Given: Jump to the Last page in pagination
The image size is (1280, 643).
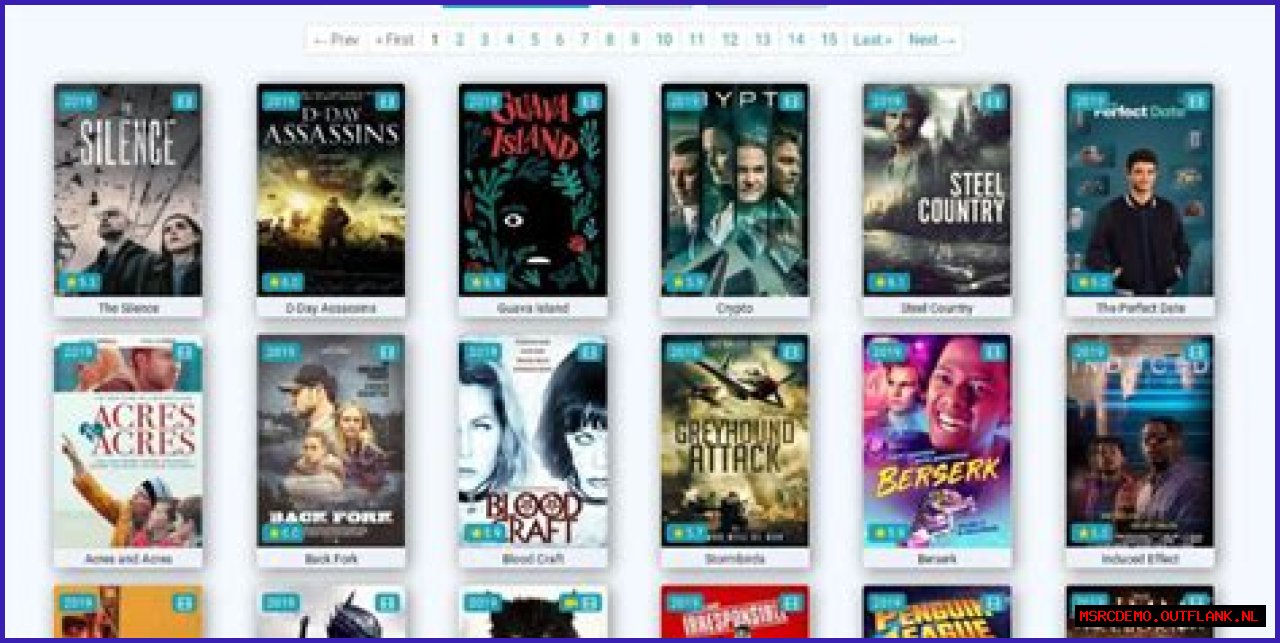Looking at the screenshot, I should (872, 40).
